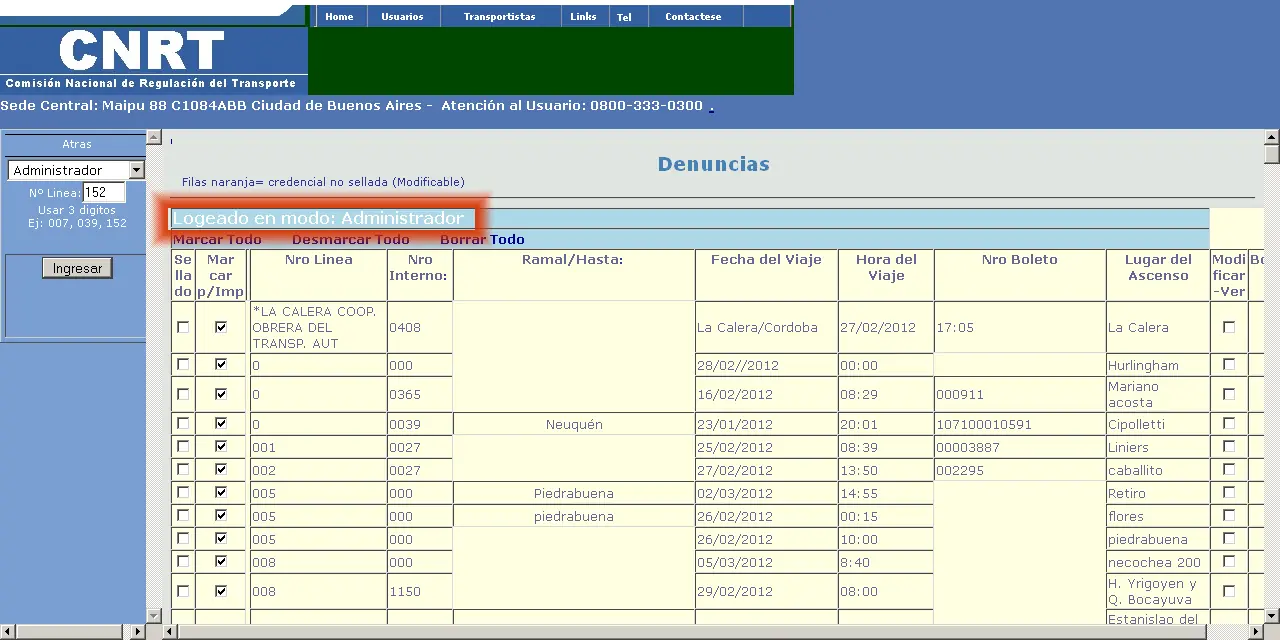
Task: Toggle Modificar checkbox for Hurlingham row
Action: click(x=1229, y=364)
